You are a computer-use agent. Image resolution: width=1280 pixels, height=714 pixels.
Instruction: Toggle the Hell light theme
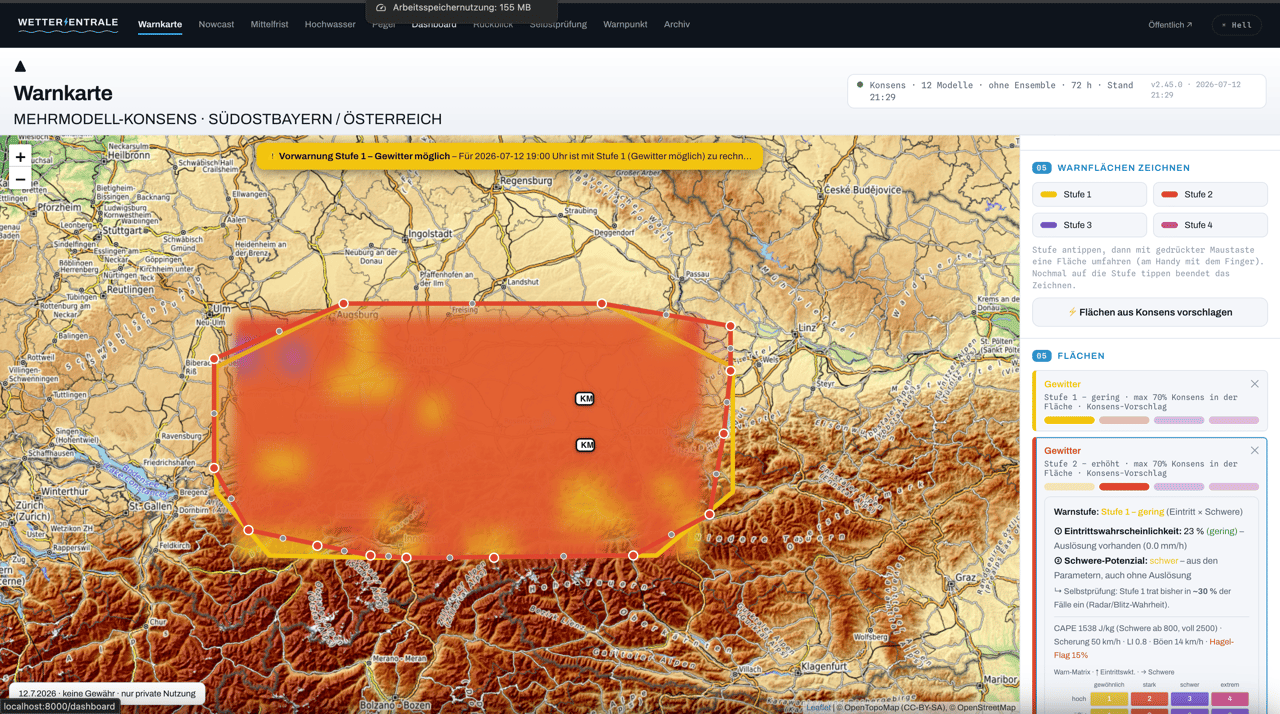pyautogui.click(x=1236, y=25)
